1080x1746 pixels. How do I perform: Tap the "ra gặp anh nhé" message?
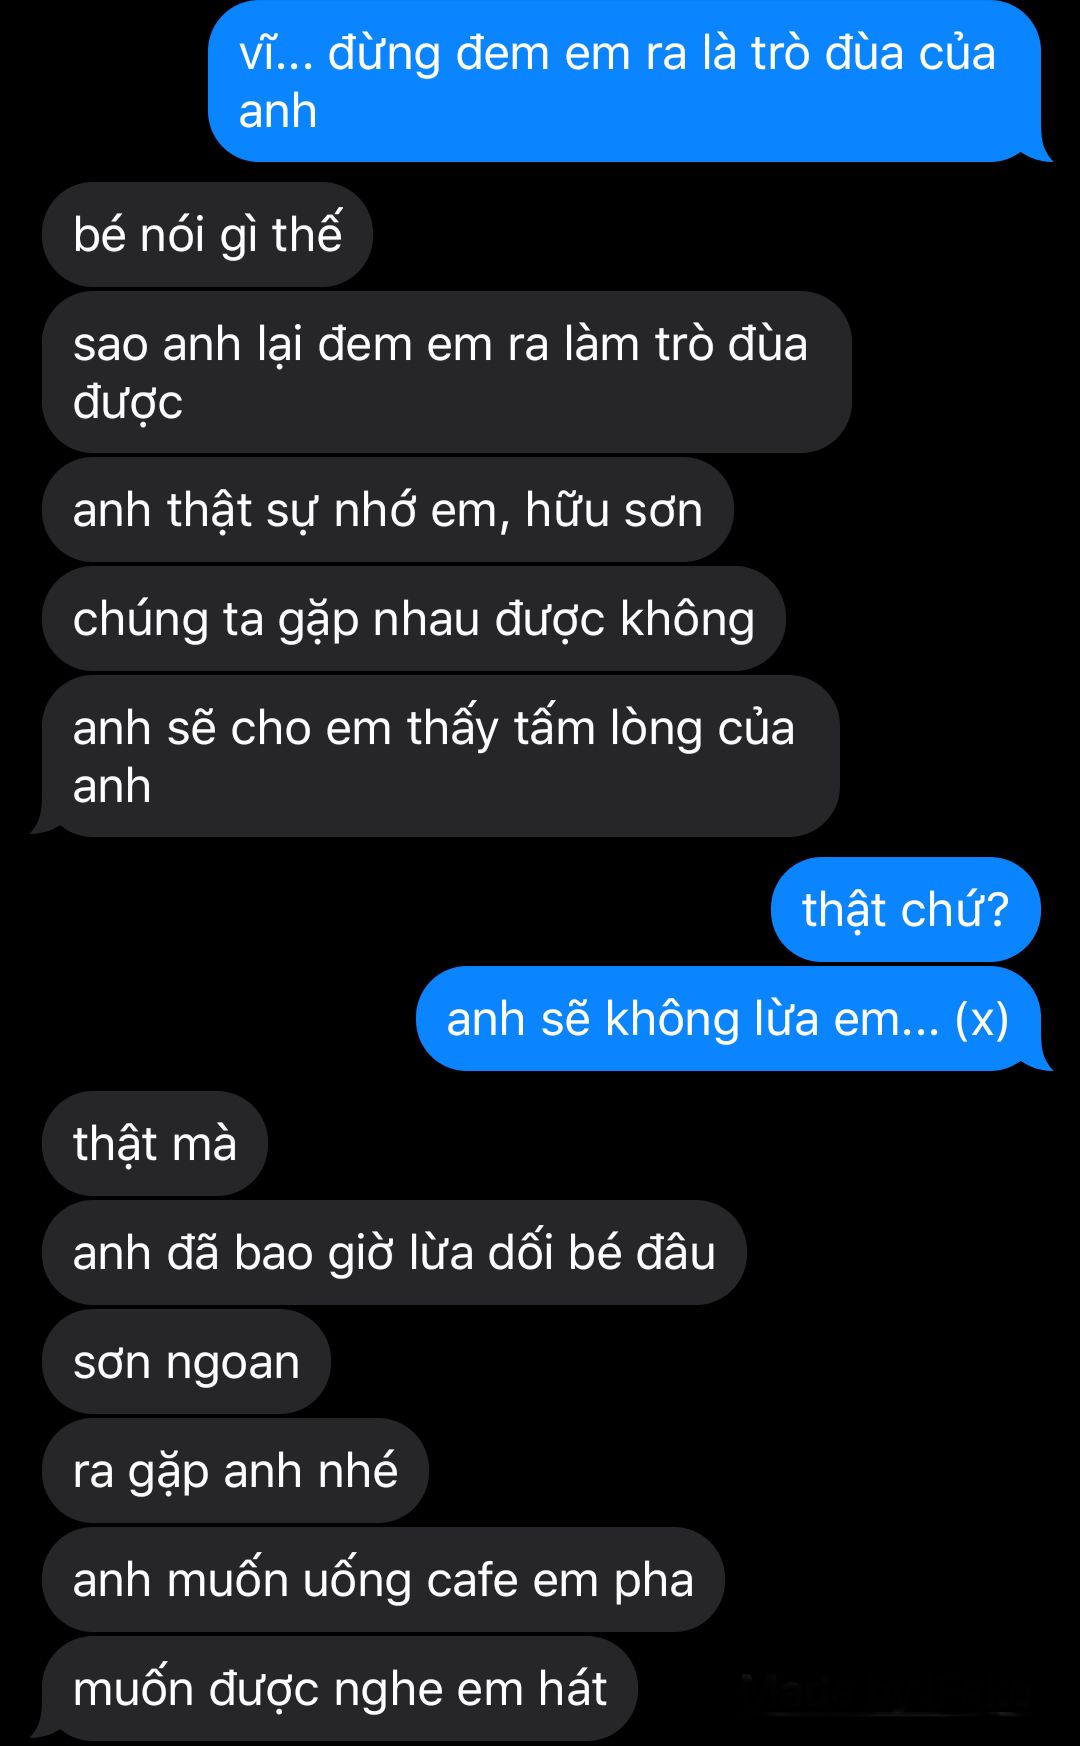coord(235,1470)
